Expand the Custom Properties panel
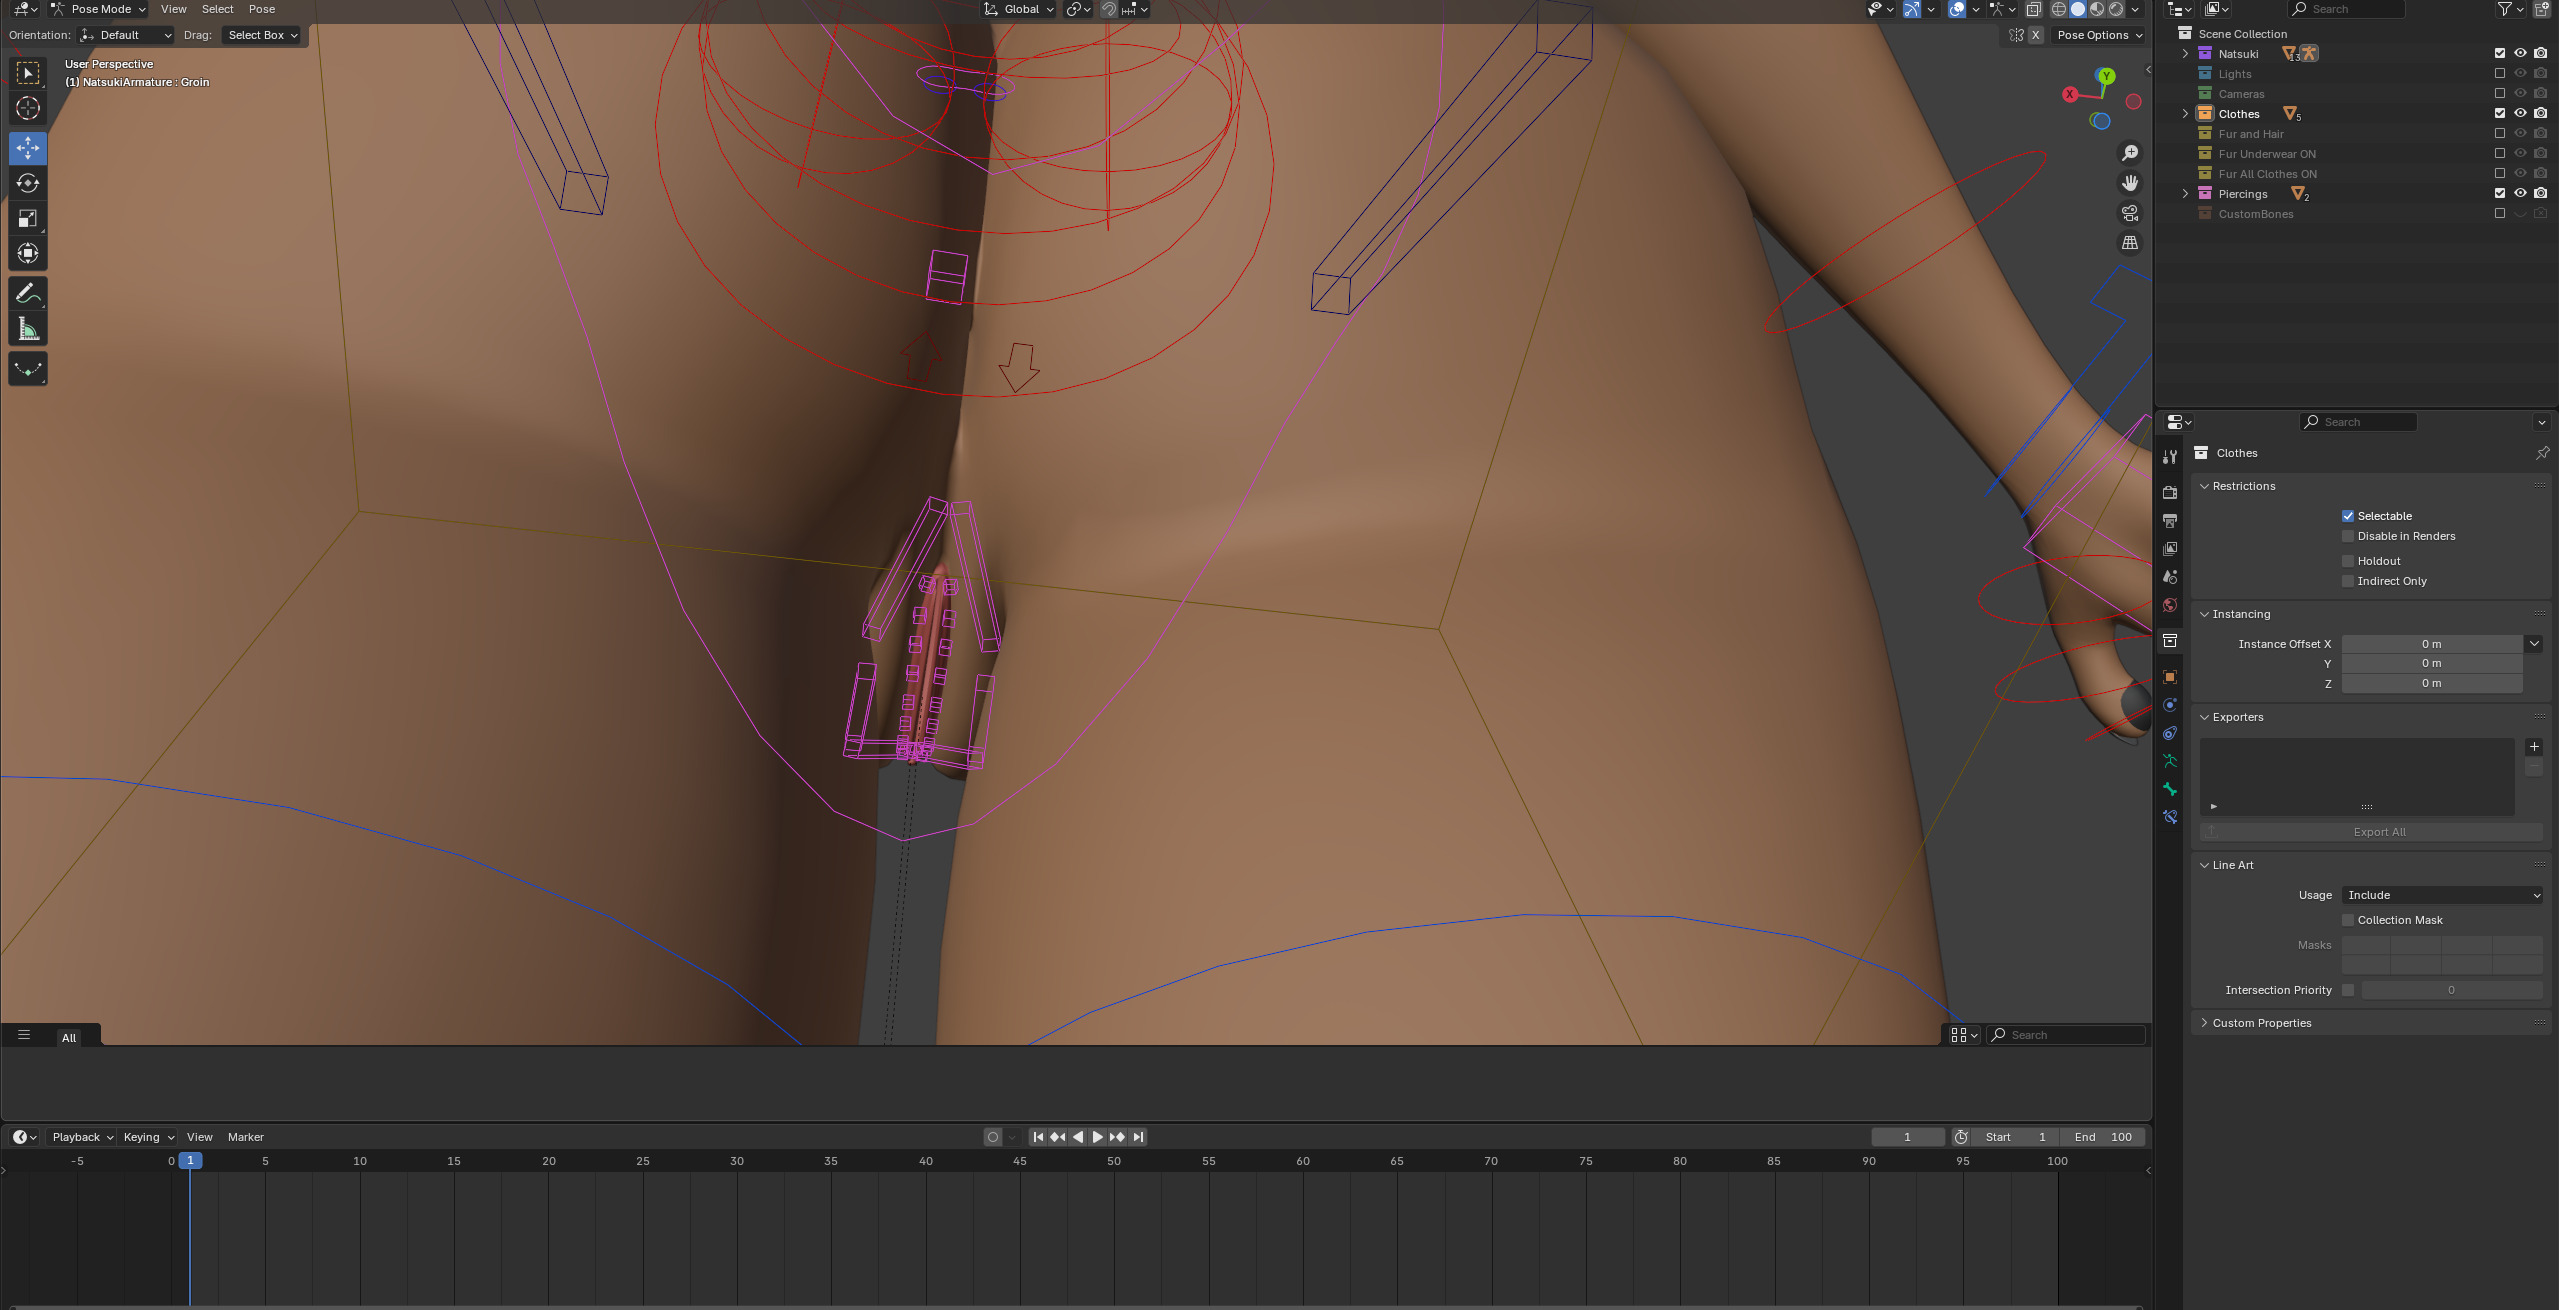The image size is (2559, 1310). tap(2261, 1023)
